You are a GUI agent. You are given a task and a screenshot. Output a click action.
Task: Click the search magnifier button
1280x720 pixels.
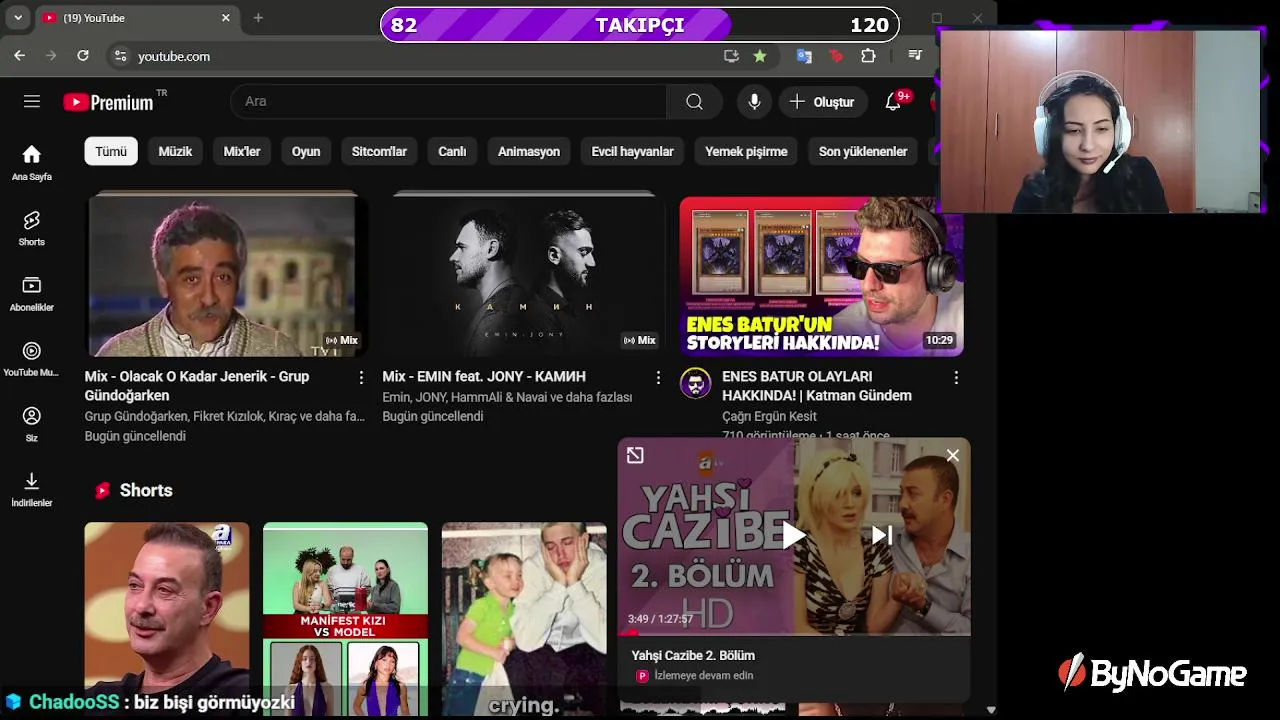click(694, 101)
